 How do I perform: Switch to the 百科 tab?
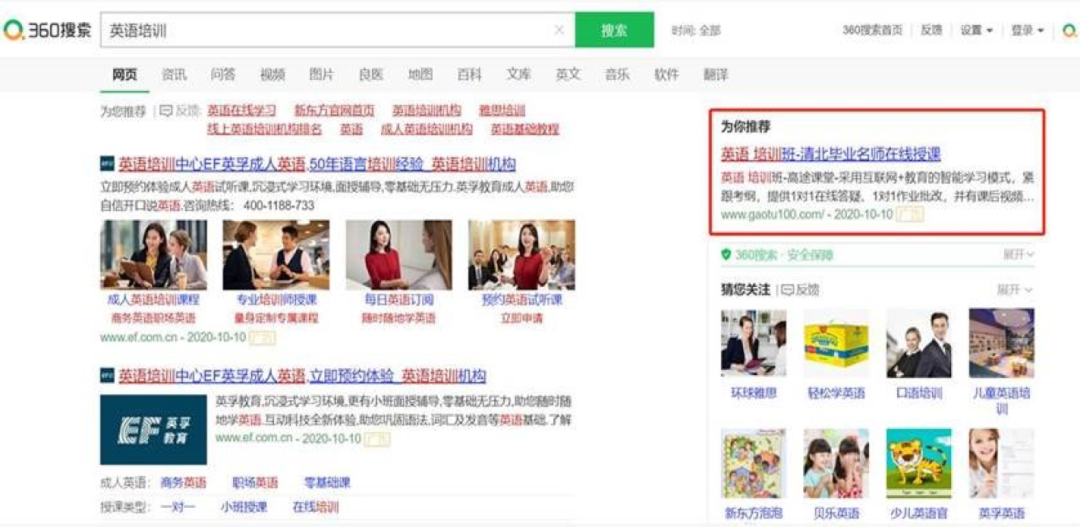pyautogui.click(x=469, y=75)
